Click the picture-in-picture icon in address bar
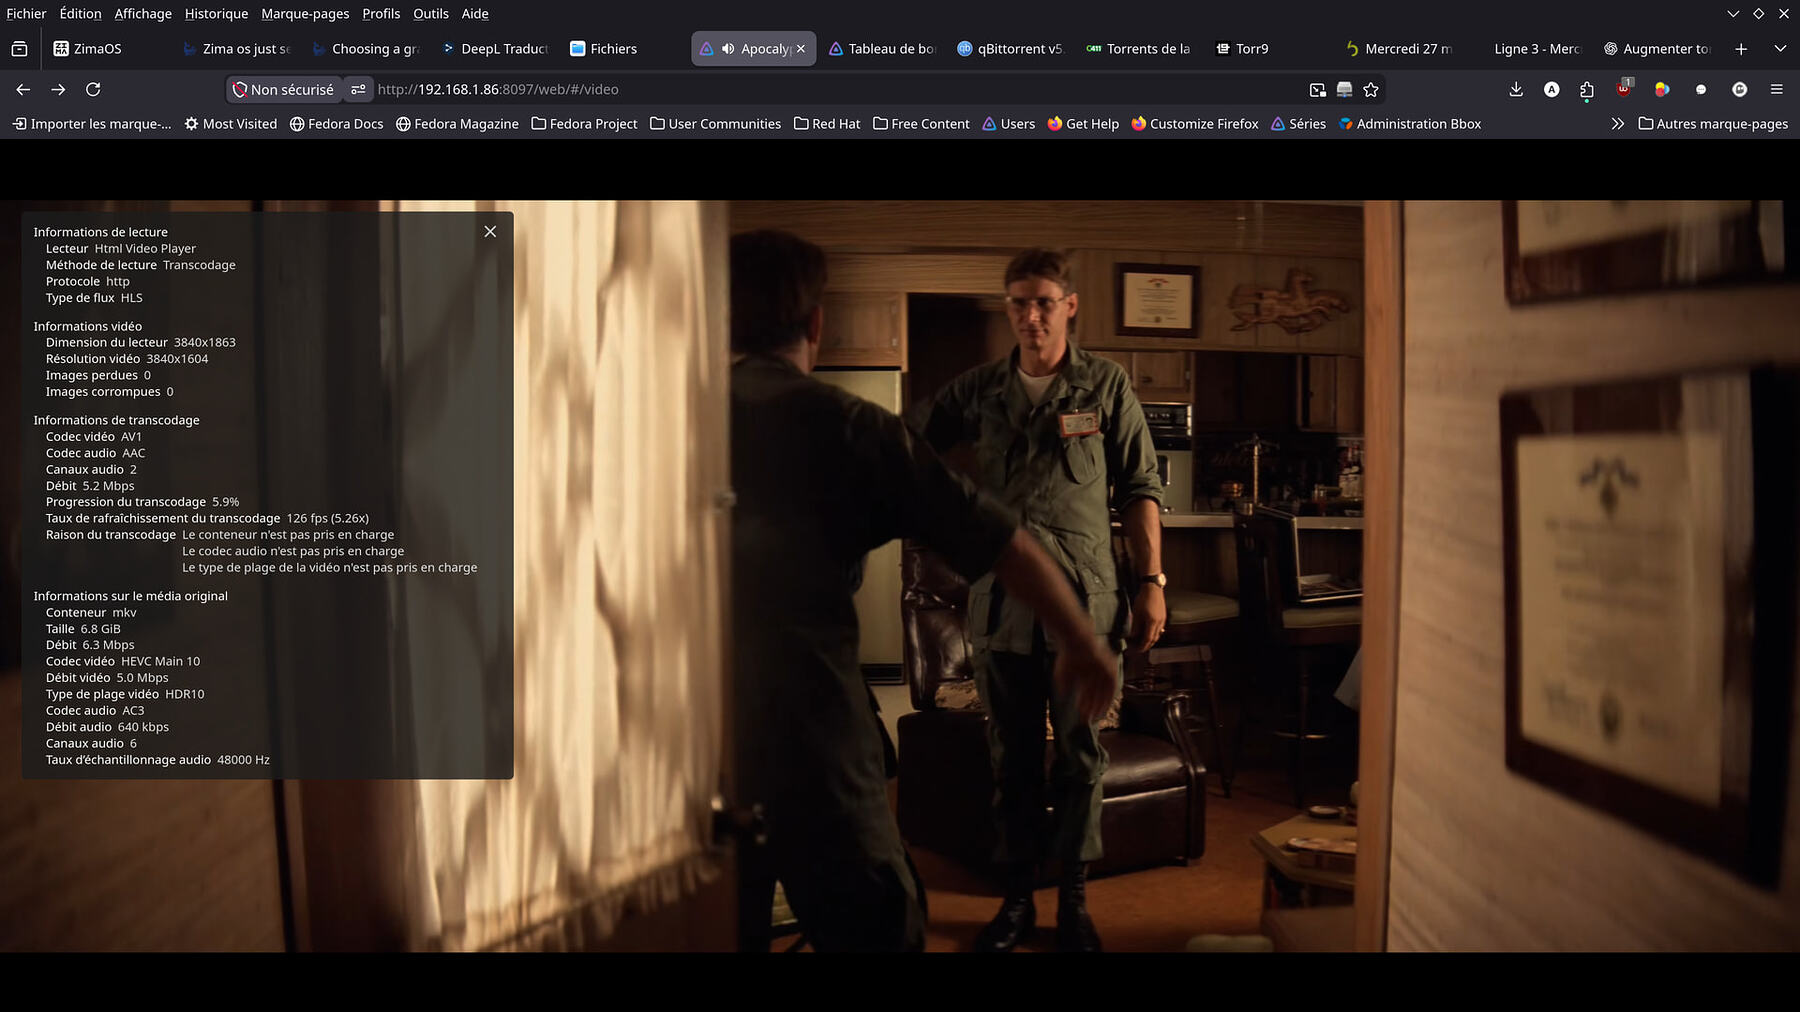Viewport: 1800px width, 1012px height. point(1318,90)
